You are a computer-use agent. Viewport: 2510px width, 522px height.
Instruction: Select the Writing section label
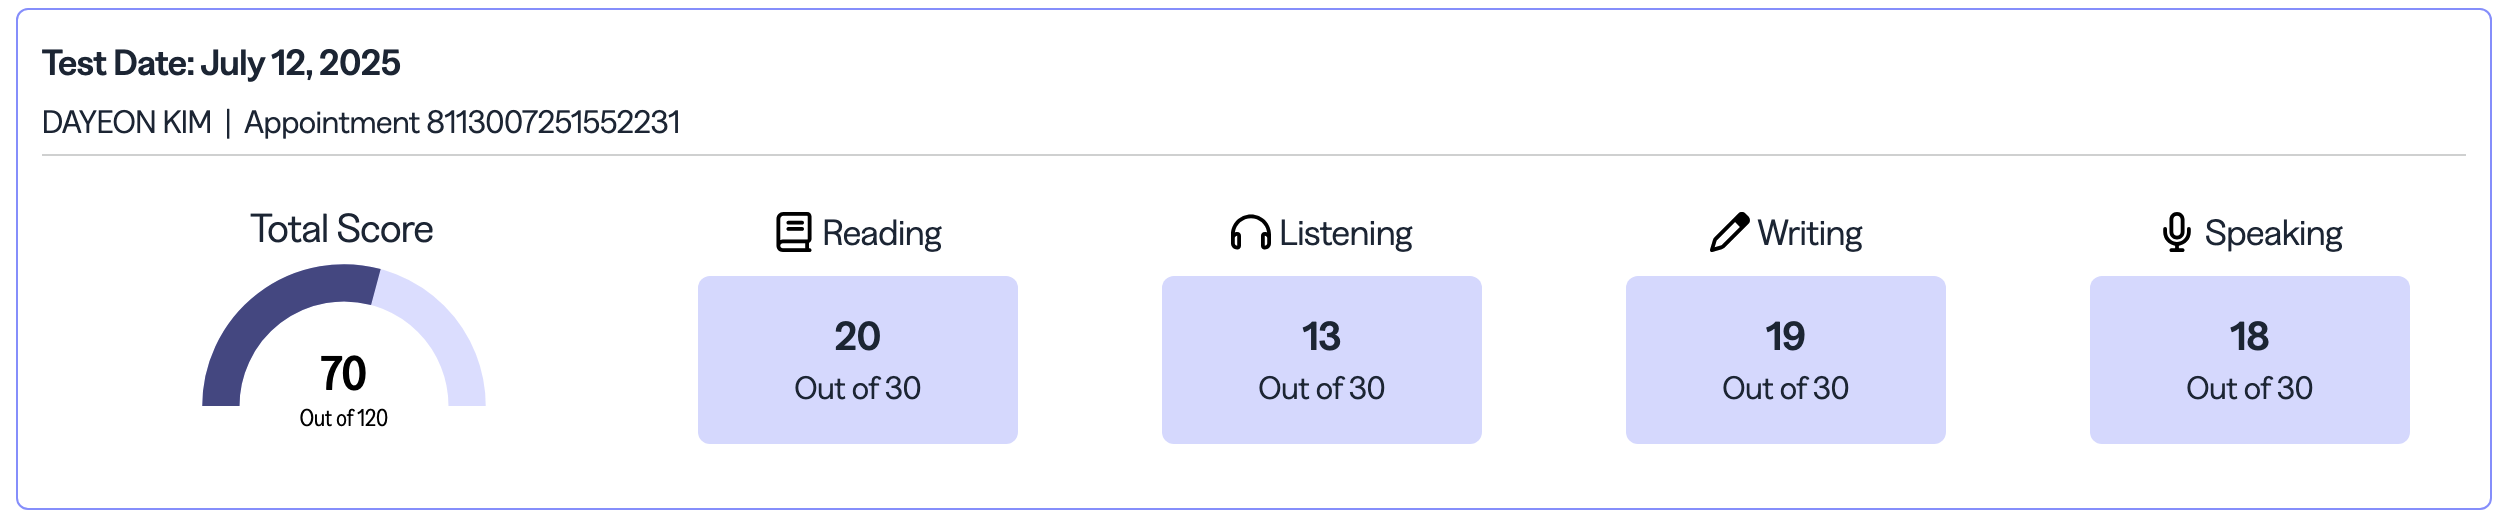1809,233
